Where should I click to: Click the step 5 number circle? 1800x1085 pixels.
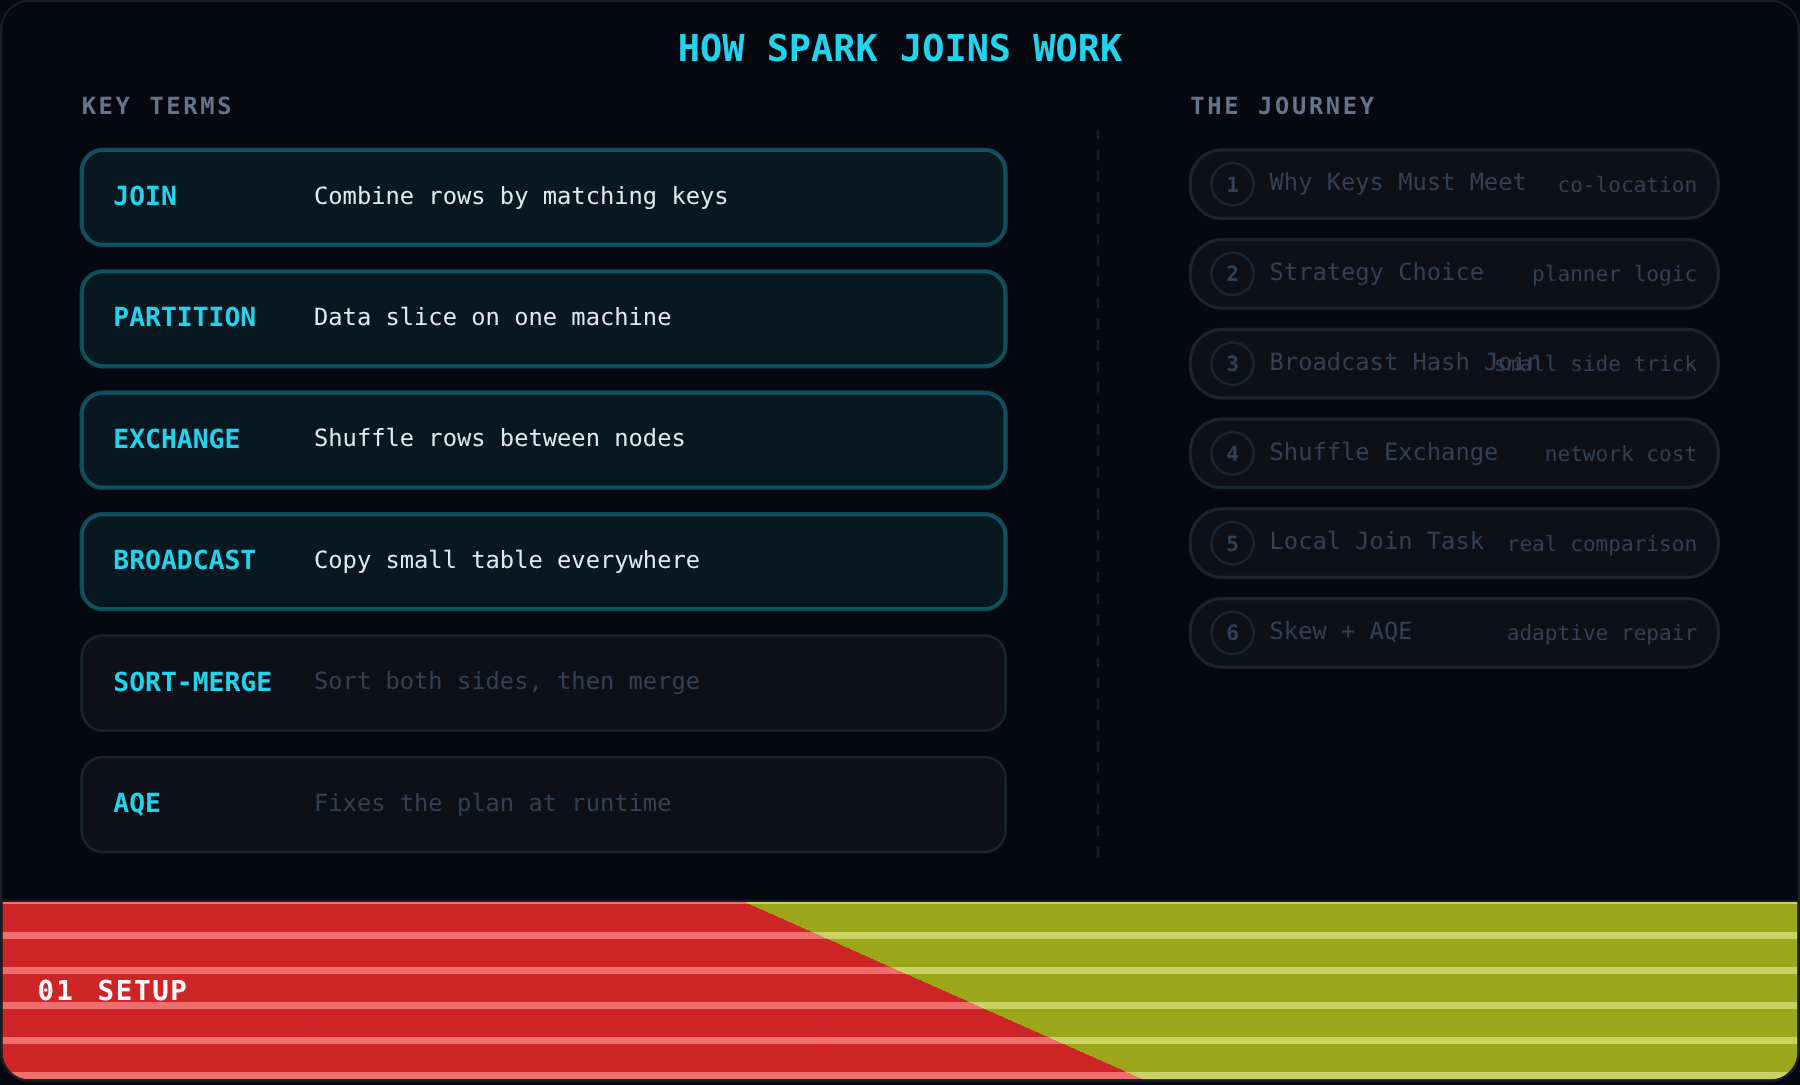tap(1232, 544)
